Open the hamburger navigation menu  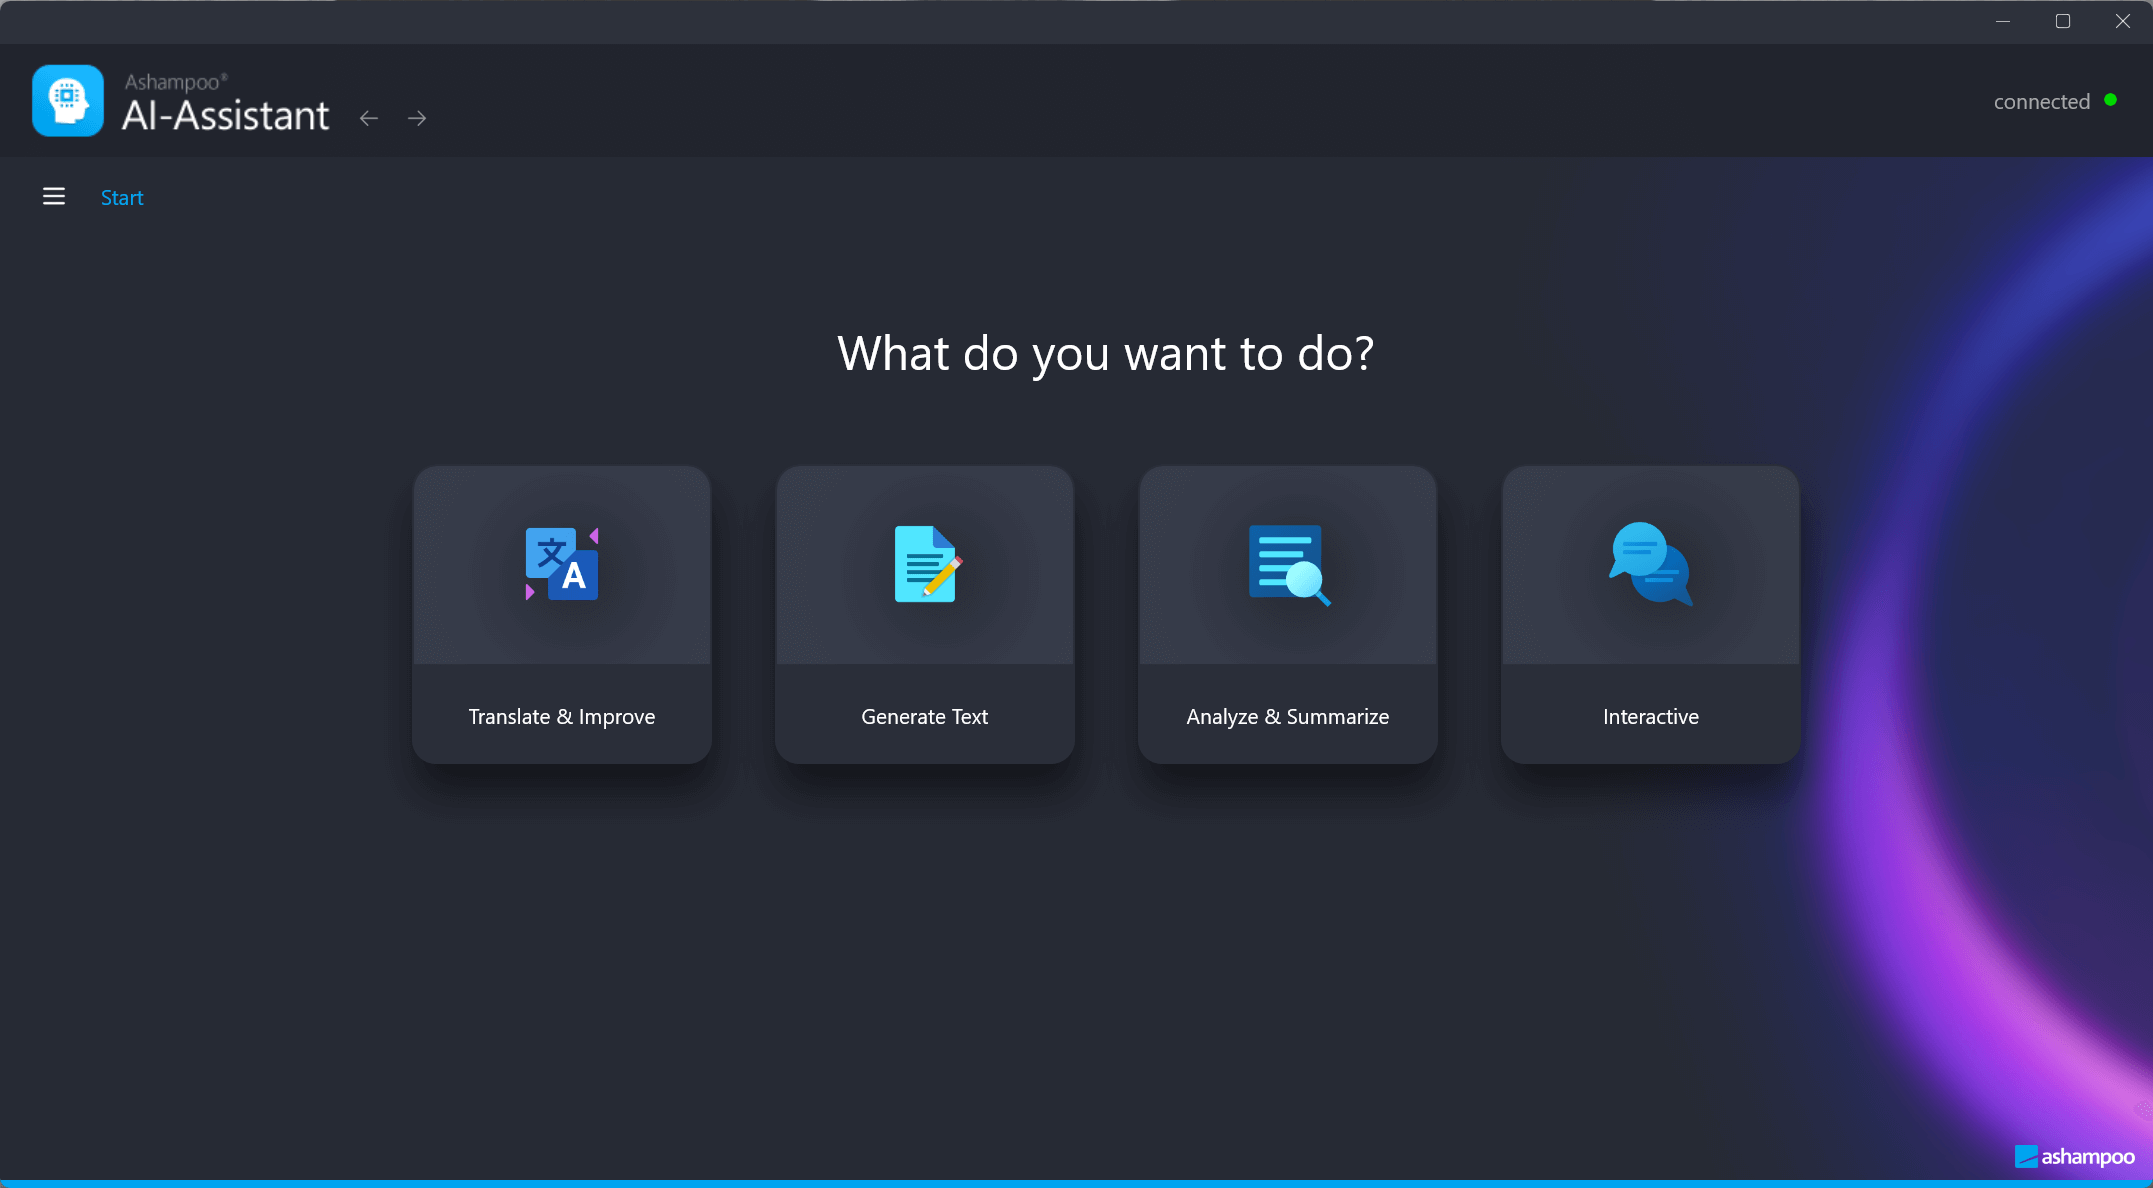point(54,196)
